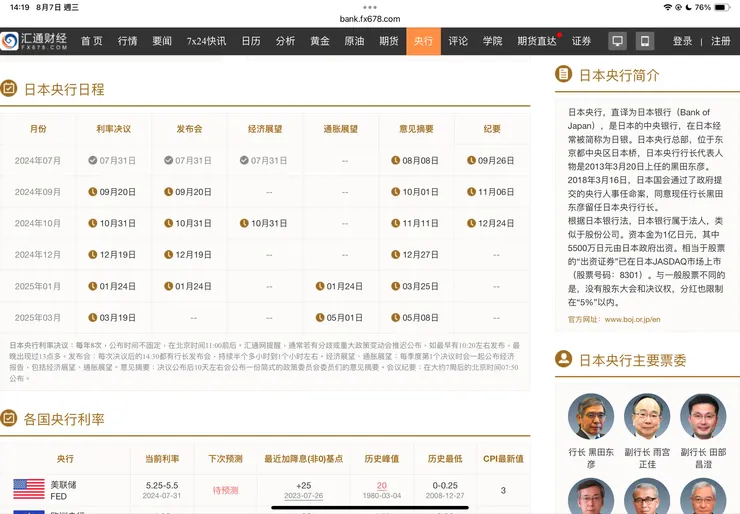
Task: Click clock icon beside 11月06日
Action: point(471,192)
